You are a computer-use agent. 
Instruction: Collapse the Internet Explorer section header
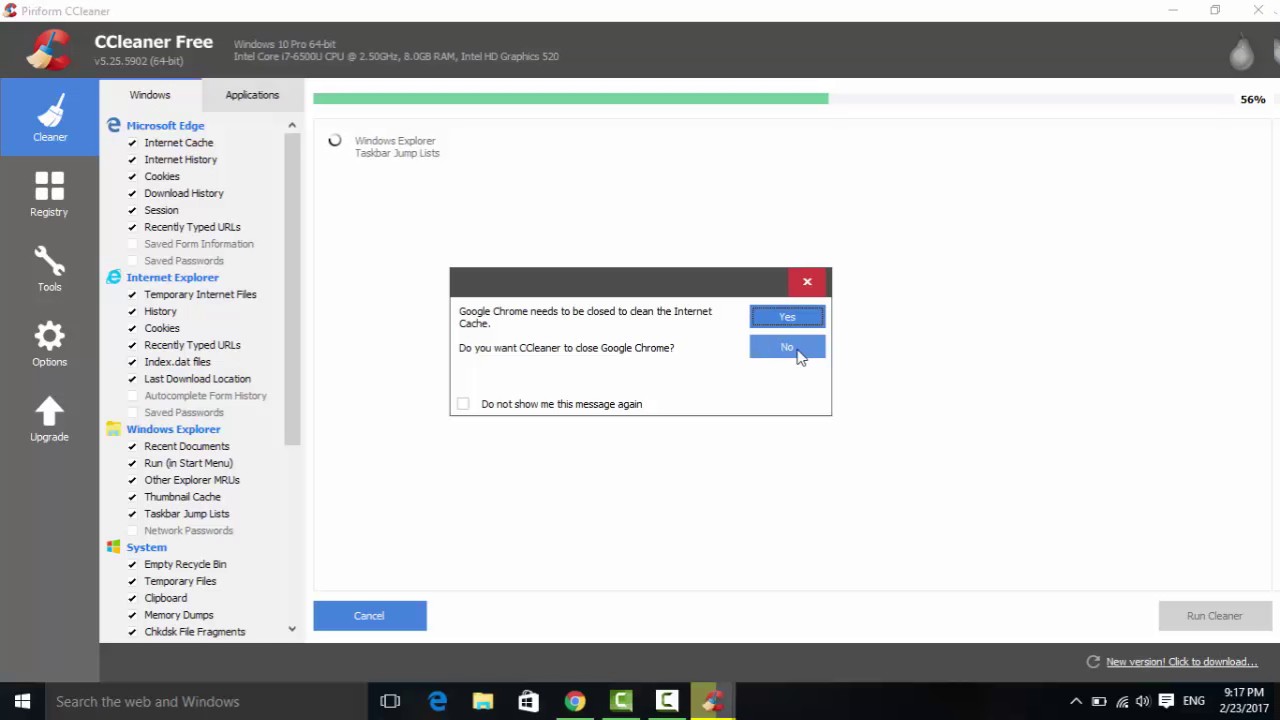coord(172,277)
